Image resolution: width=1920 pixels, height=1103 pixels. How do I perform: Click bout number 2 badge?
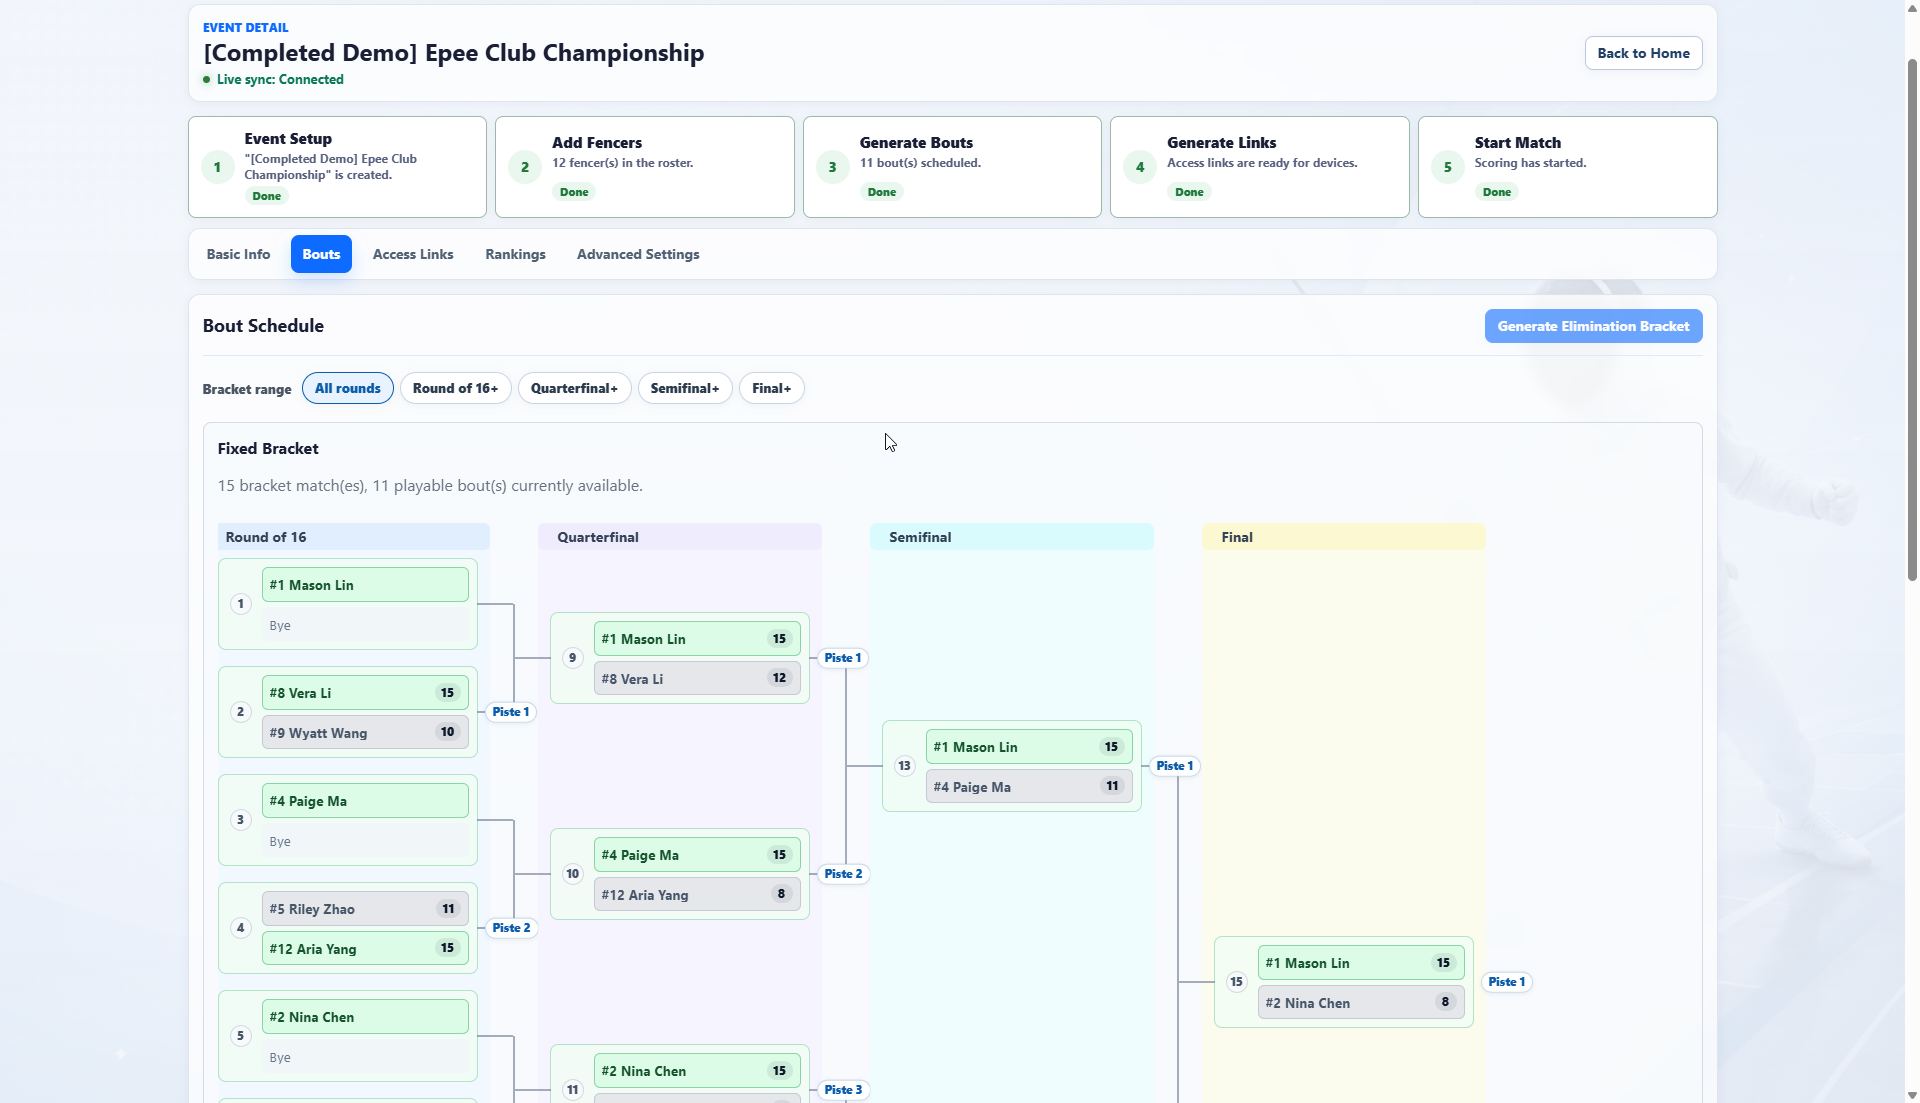point(240,712)
